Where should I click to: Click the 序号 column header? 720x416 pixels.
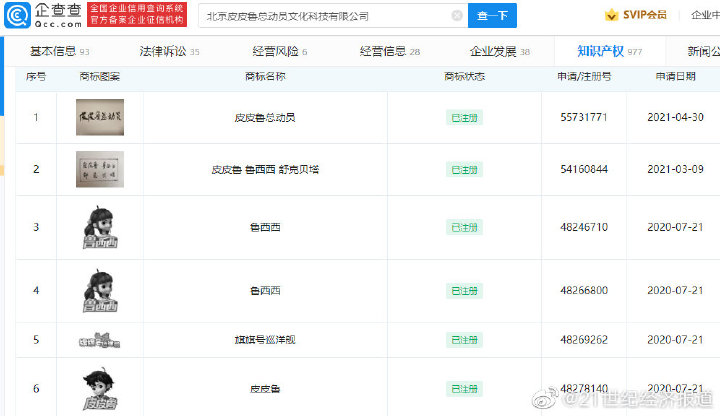tap(36, 77)
